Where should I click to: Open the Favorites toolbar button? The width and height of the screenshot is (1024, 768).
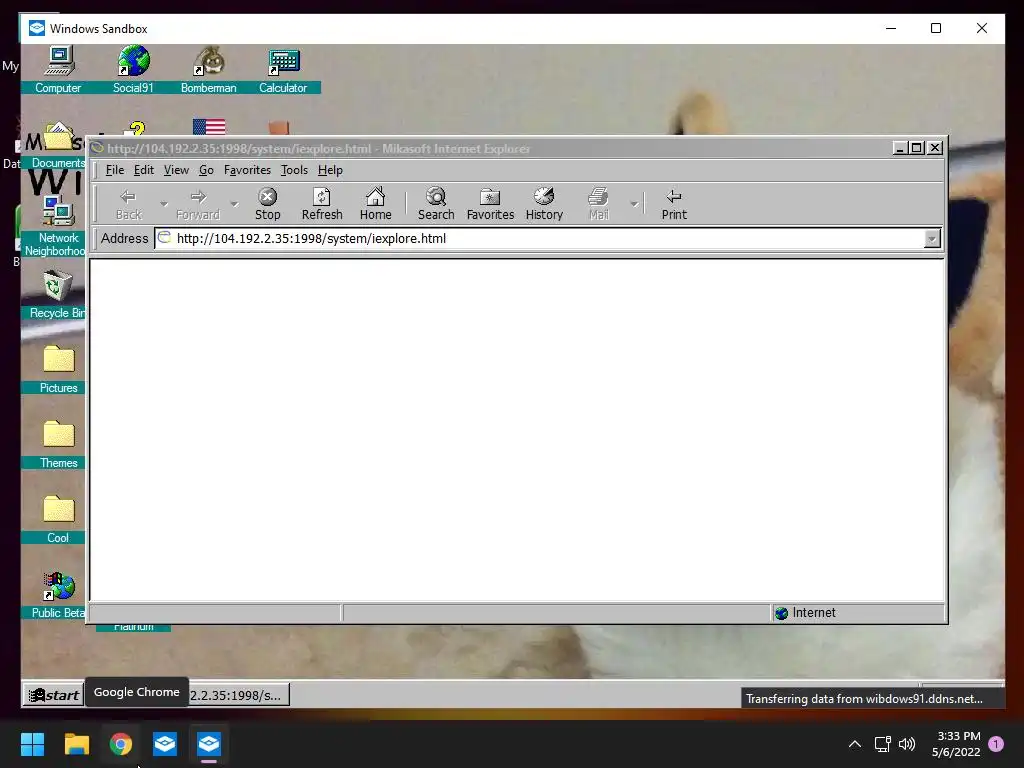coord(490,204)
